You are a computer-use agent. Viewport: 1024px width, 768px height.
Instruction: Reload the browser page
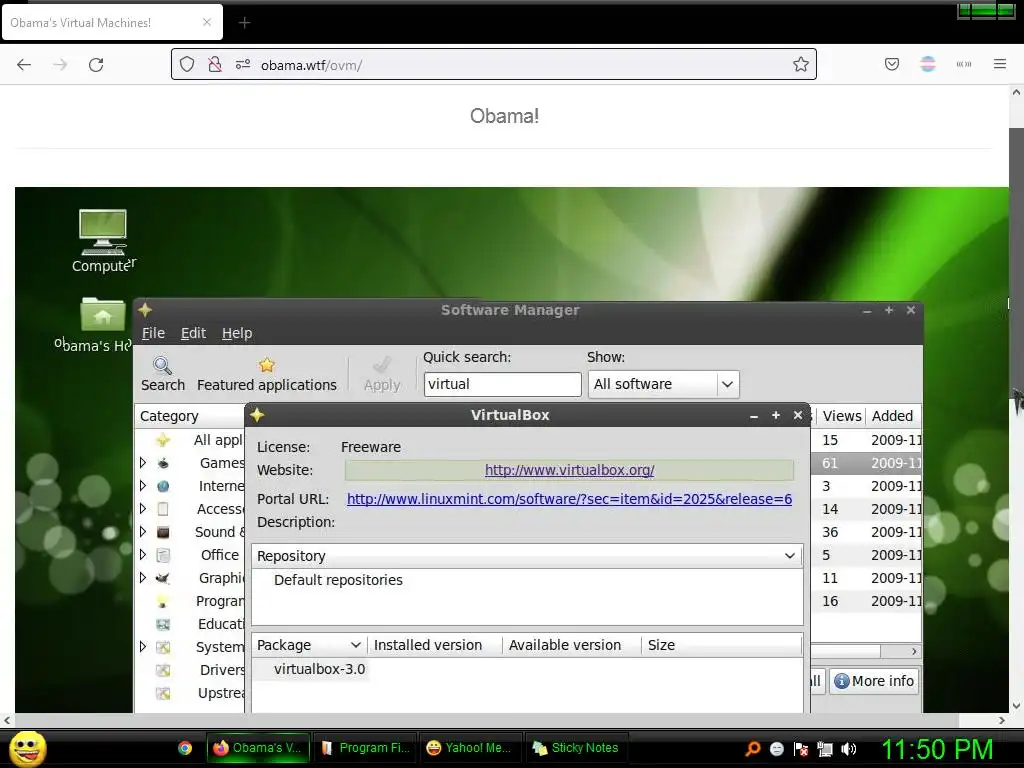click(x=96, y=64)
